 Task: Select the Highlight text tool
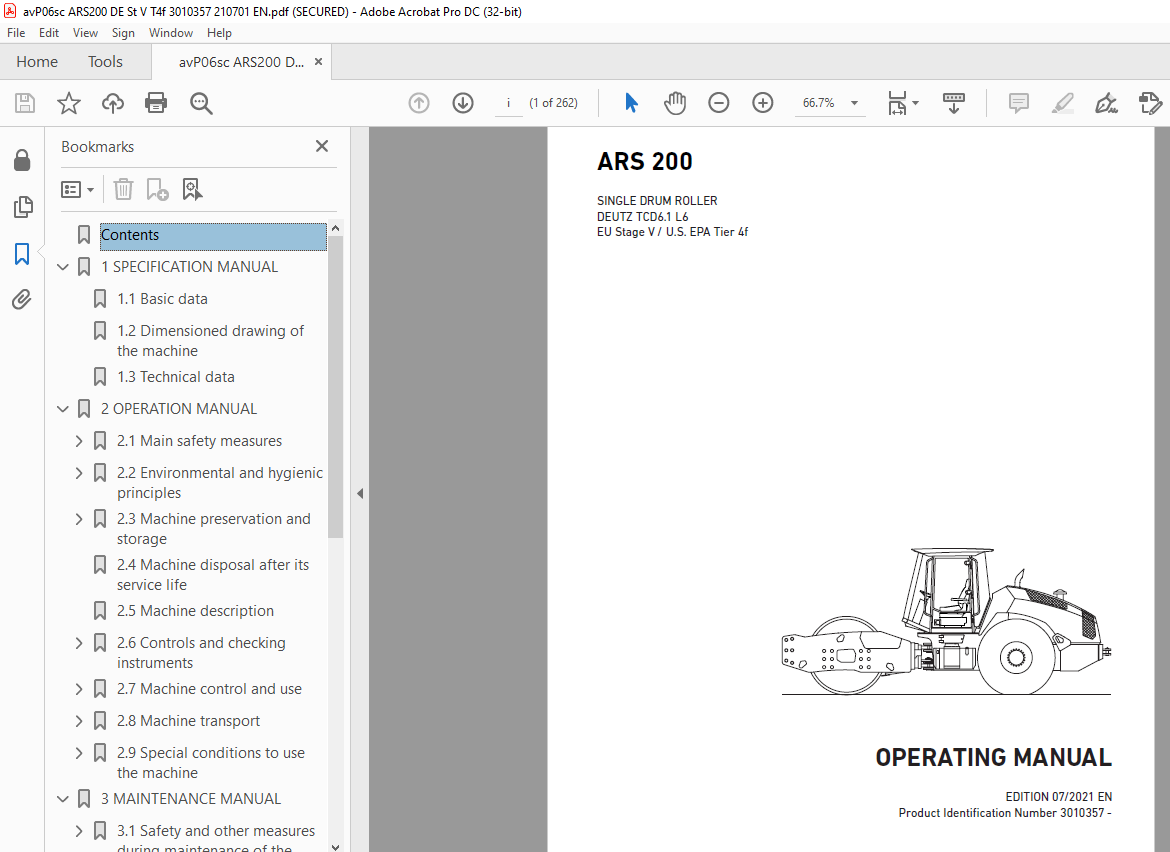tap(1063, 103)
